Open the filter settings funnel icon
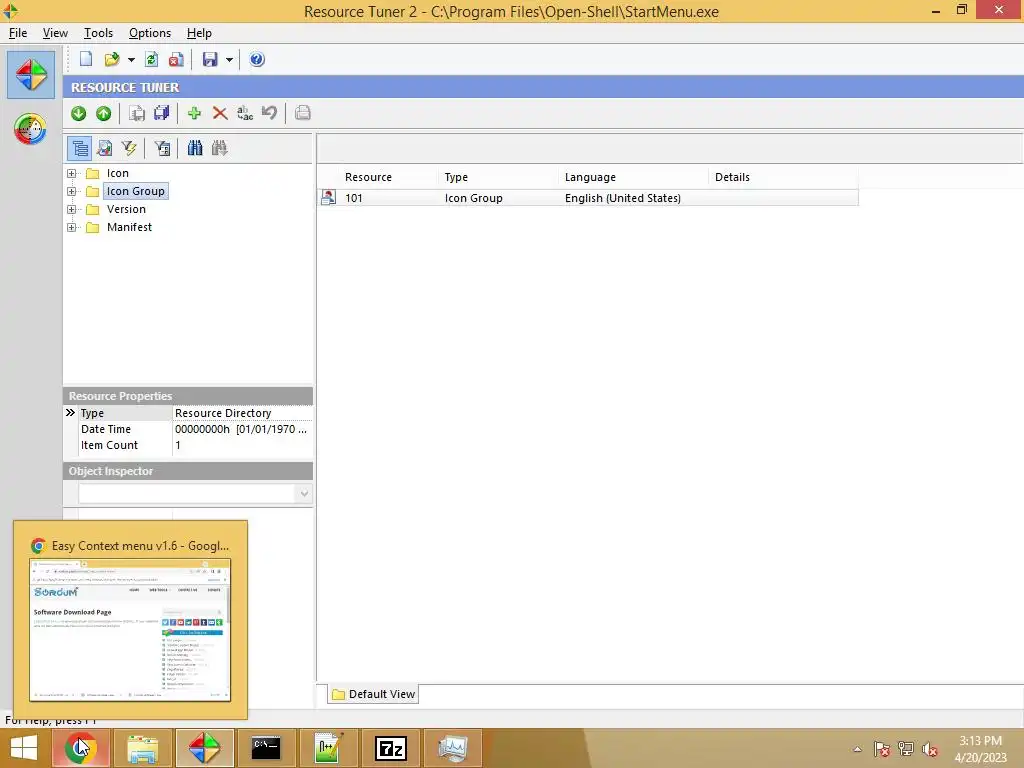The image size is (1024, 768). tap(162, 148)
